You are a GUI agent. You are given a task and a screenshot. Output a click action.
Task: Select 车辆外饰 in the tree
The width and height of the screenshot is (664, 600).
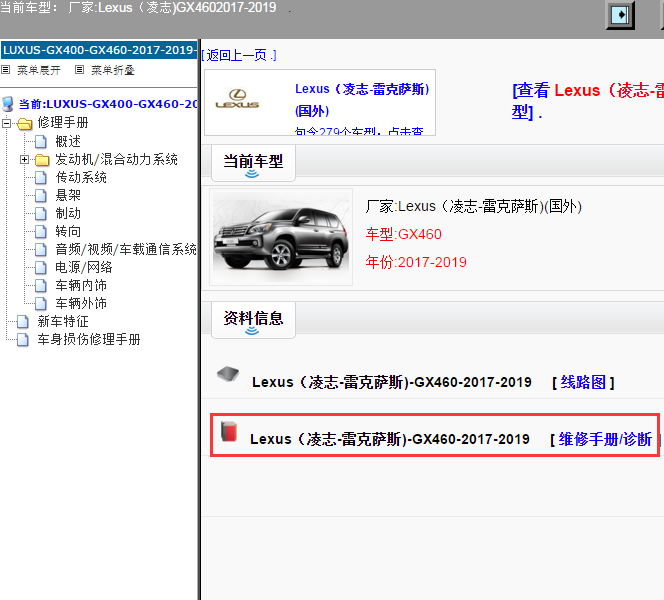81,304
